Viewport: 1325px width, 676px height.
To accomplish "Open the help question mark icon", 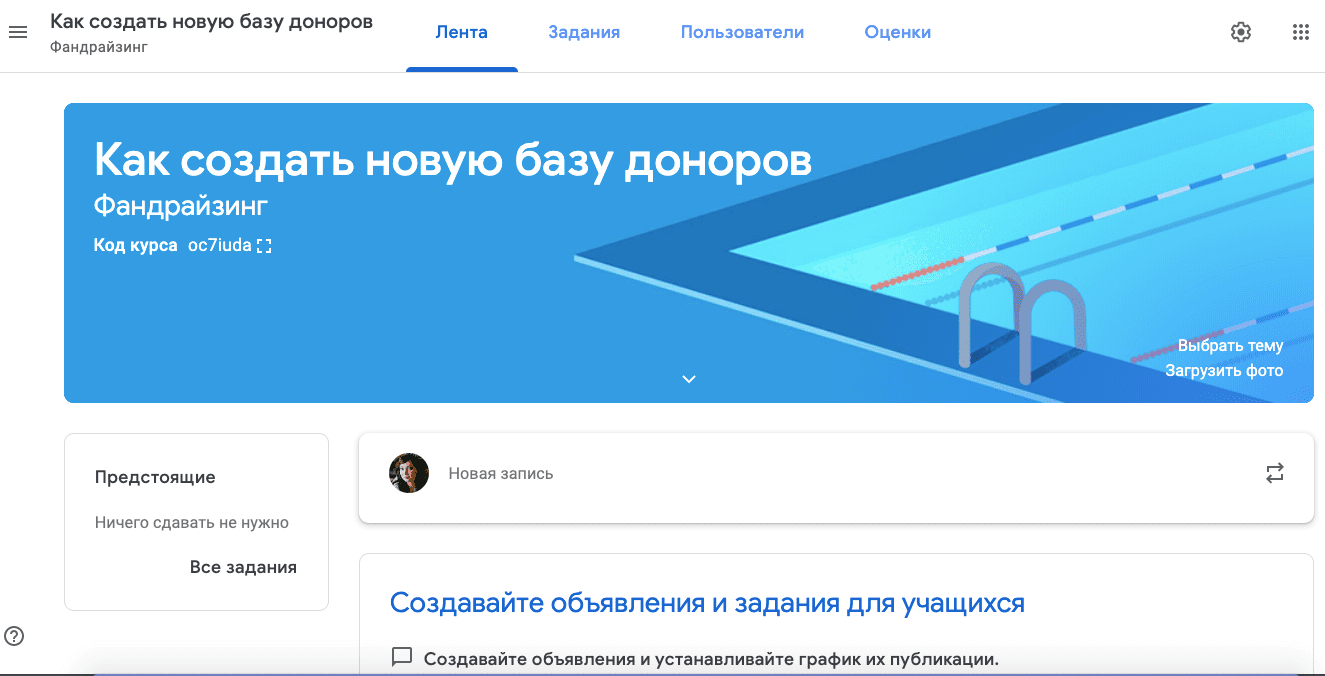I will [14, 635].
